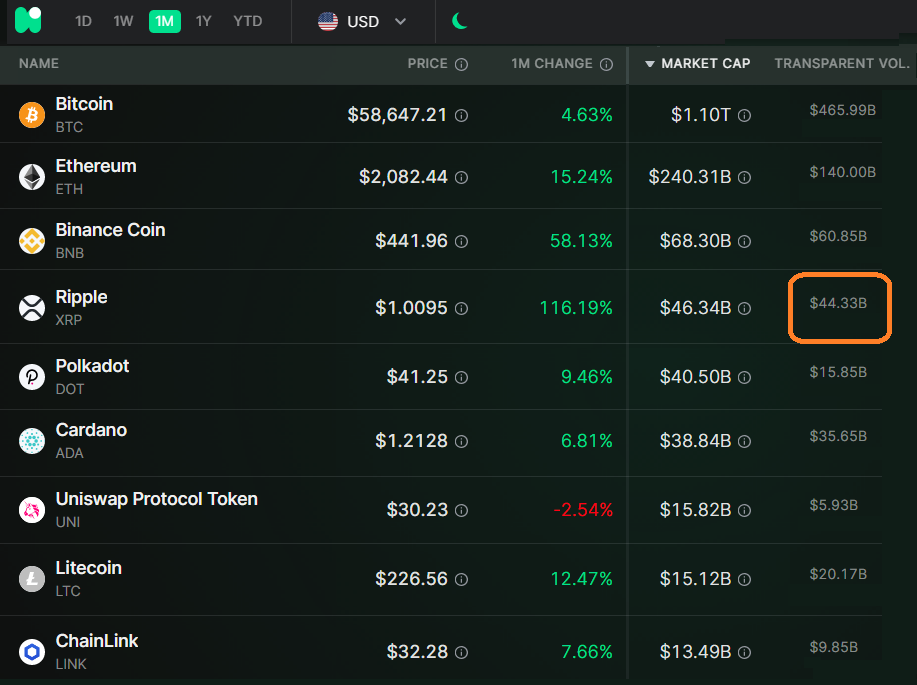Screen dimensions: 917x685
Task: Click the Polkadot logo icon
Action: click(x=32, y=377)
